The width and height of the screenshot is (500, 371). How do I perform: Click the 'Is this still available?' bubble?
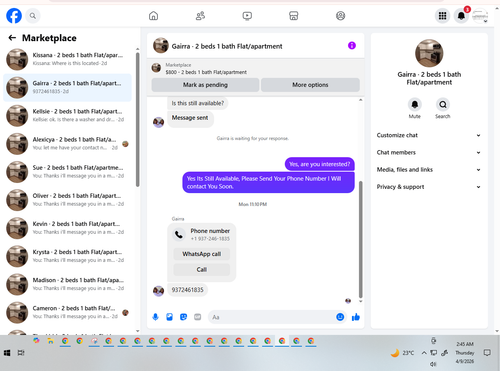pyautogui.click(x=198, y=103)
